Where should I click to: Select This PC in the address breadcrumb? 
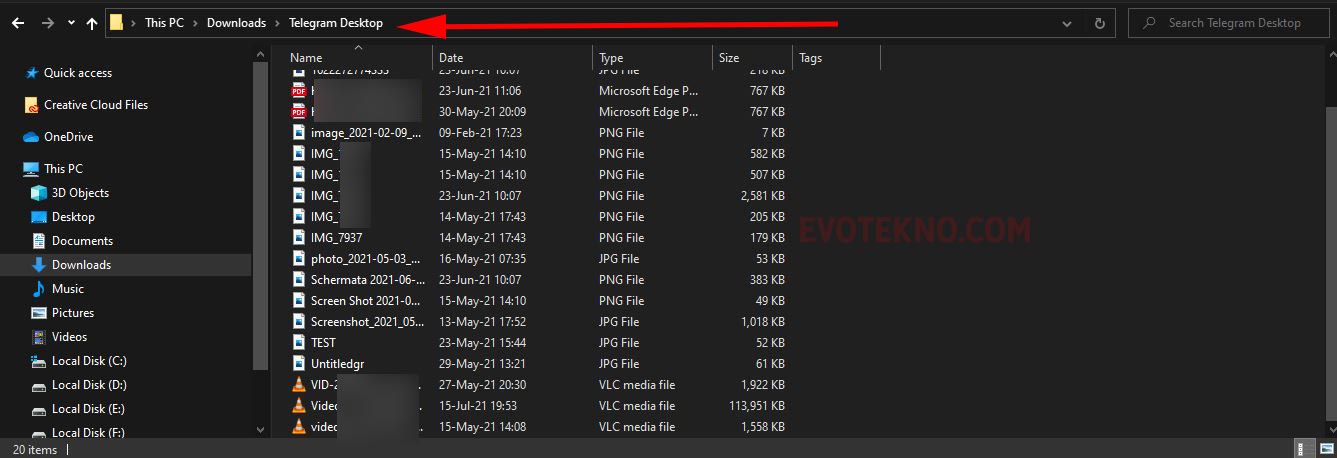tap(164, 23)
